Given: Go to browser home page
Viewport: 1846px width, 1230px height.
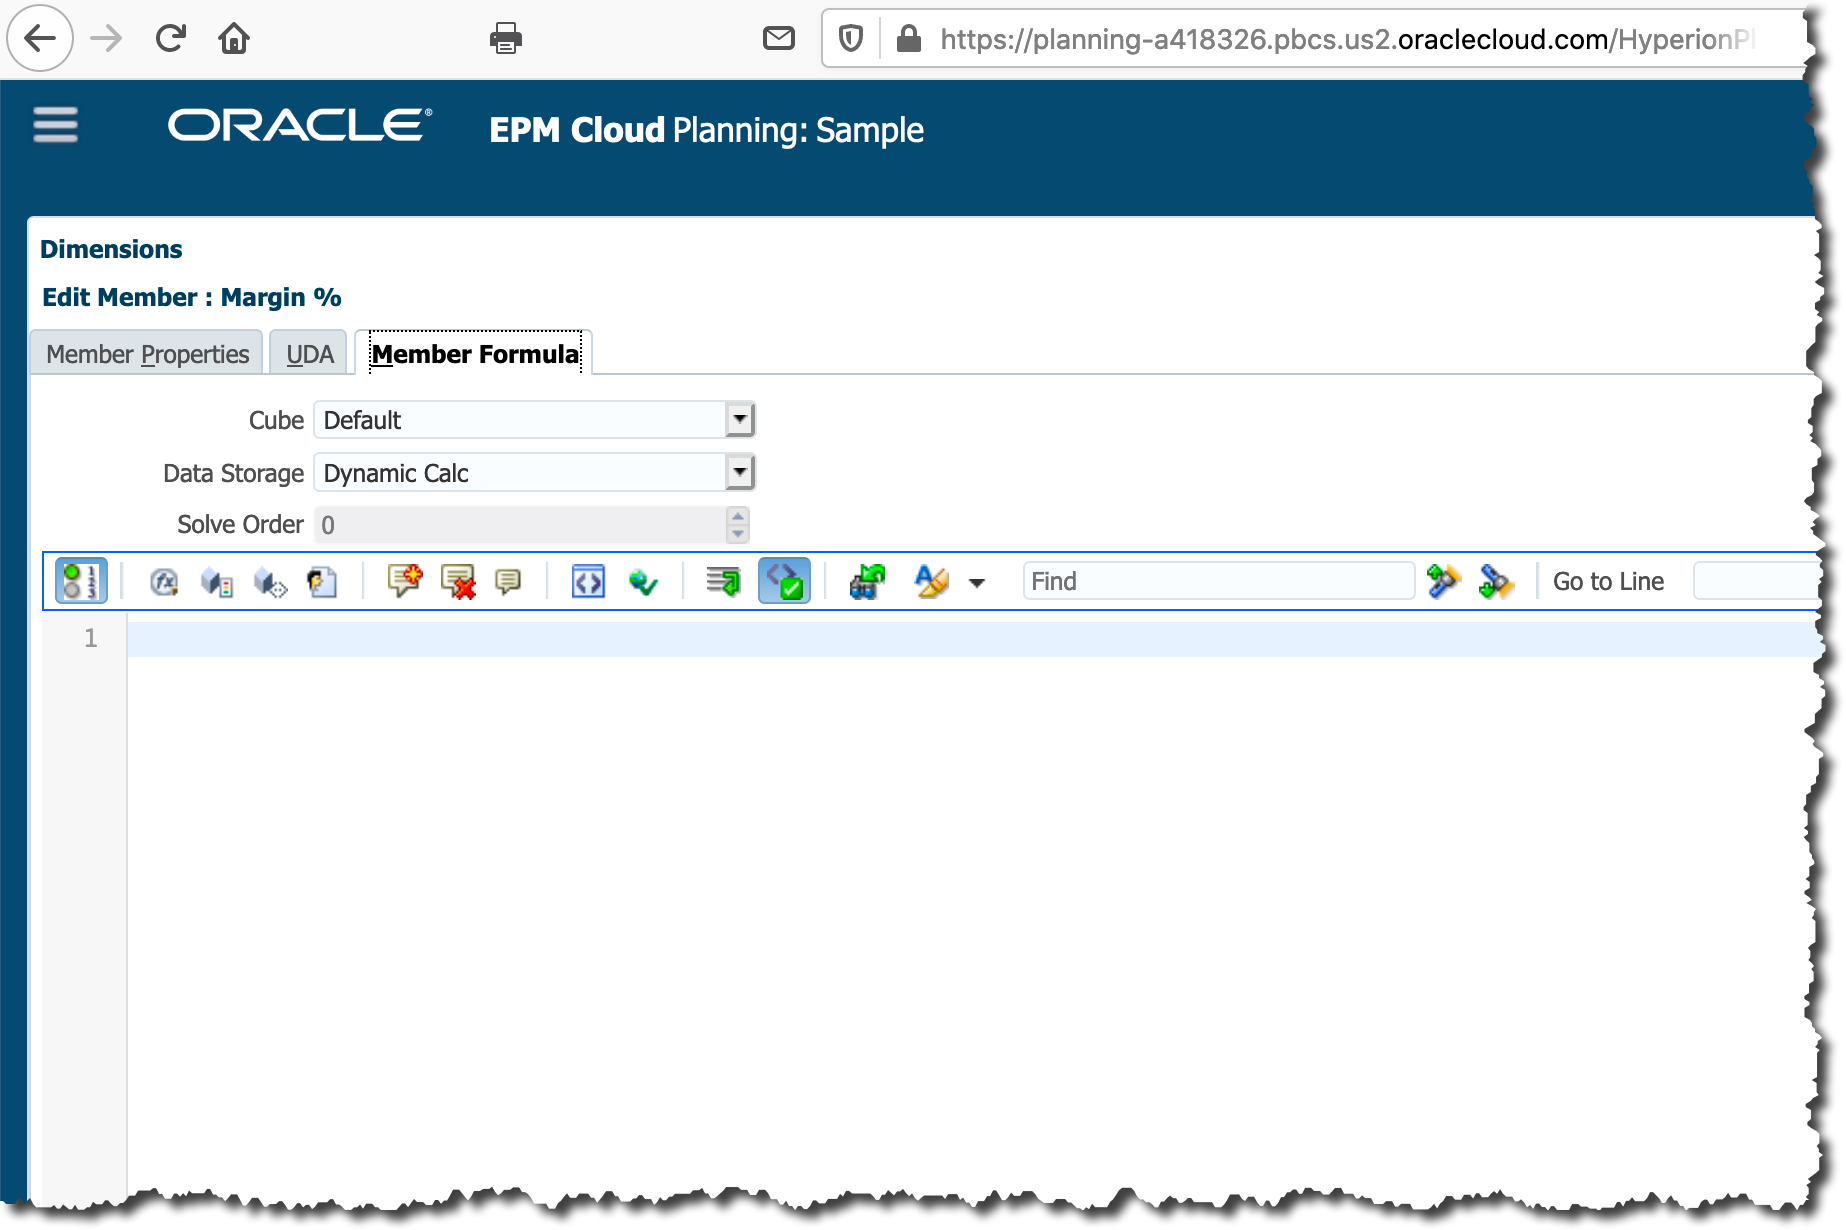Looking at the screenshot, I should tap(234, 39).
